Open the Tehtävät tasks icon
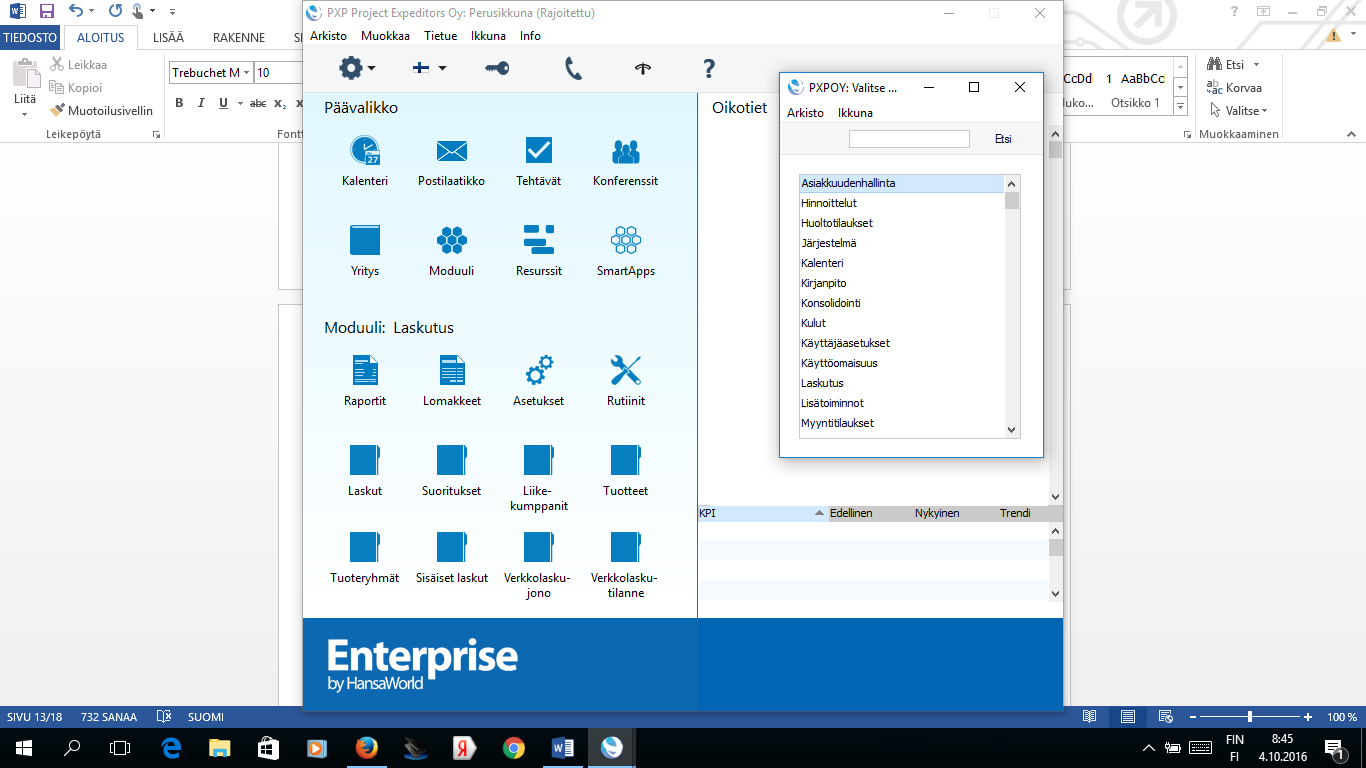The height and width of the screenshot is (768, 1366). (539, 150)
